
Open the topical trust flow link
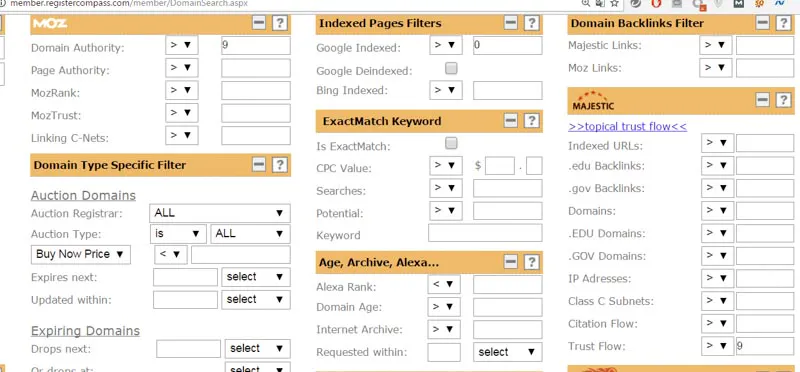[x=628, y=127]
